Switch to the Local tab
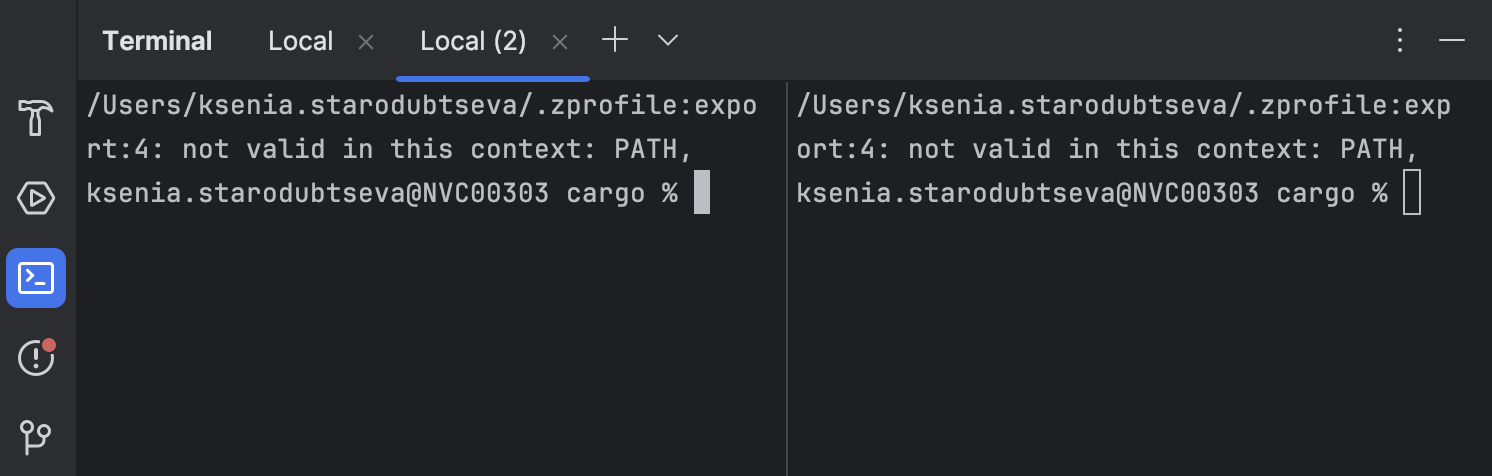The image size is (1492, 476). click(301, 41)
